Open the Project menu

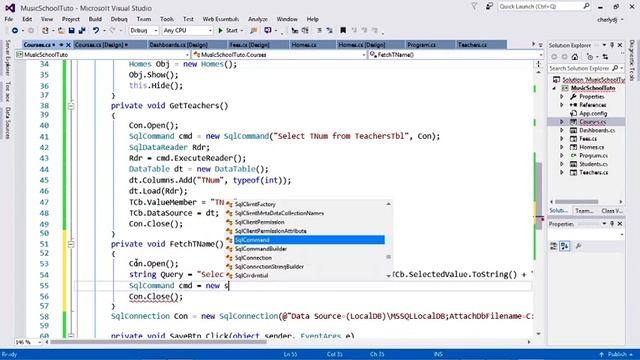[x=71, y=19]
